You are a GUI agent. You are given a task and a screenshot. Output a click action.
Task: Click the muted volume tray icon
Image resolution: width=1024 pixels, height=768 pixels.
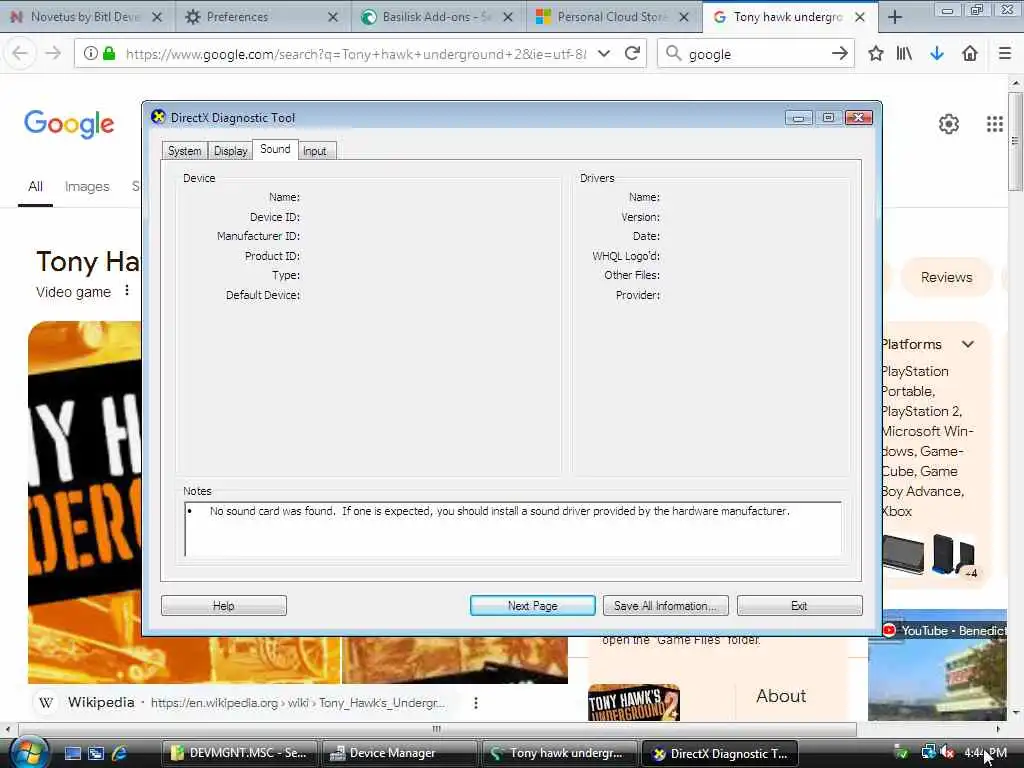pos(948,753)
